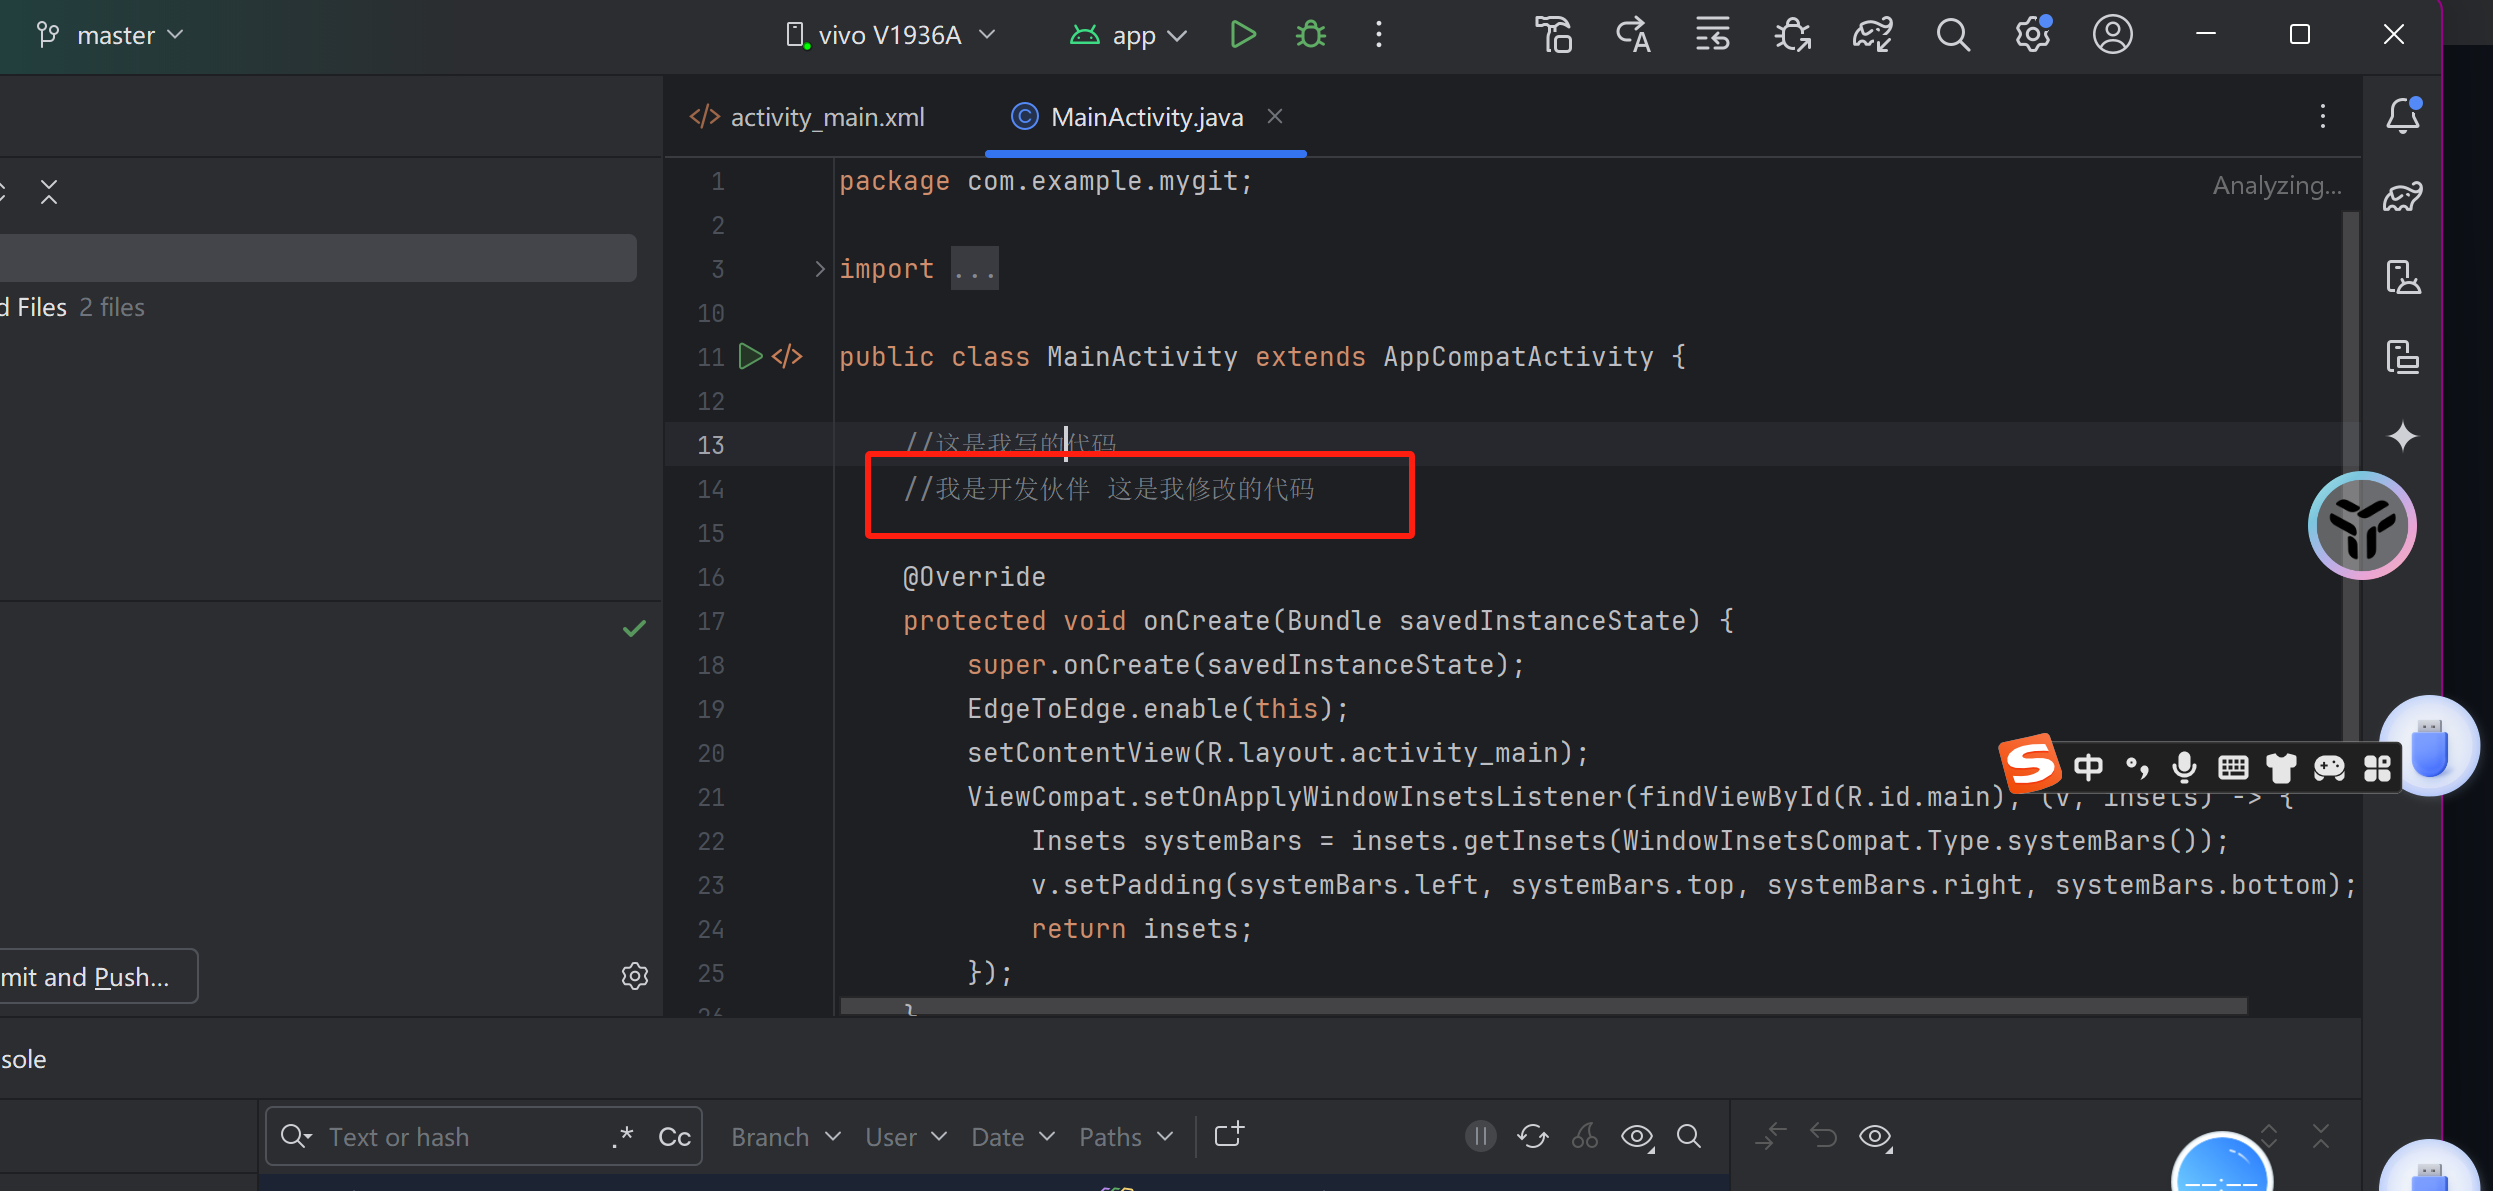Open the Branch filter dropdown

786,1137
